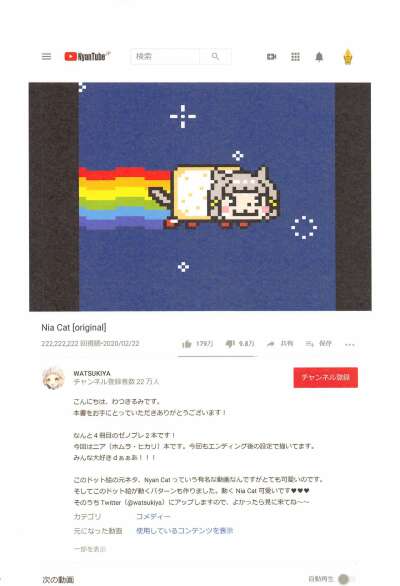Open the コメディー category link
The image size is (400, 586).
[153, 516]
